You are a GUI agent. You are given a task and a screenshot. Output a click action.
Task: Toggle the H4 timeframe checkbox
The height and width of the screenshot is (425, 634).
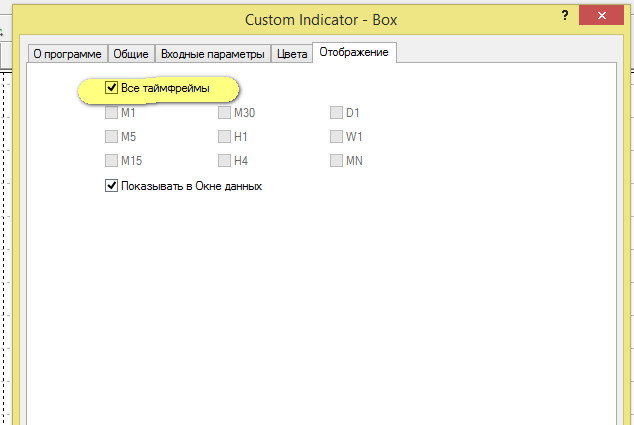click(x=225, y=161)
